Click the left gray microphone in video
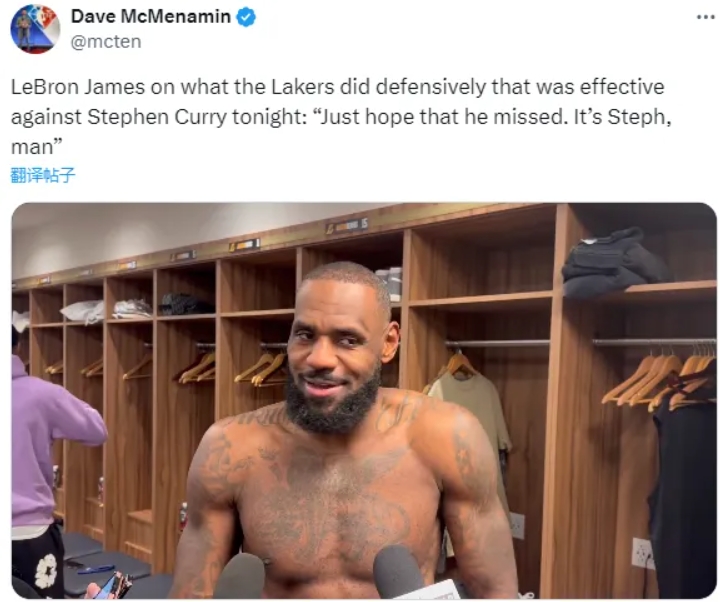 (240, 576)
